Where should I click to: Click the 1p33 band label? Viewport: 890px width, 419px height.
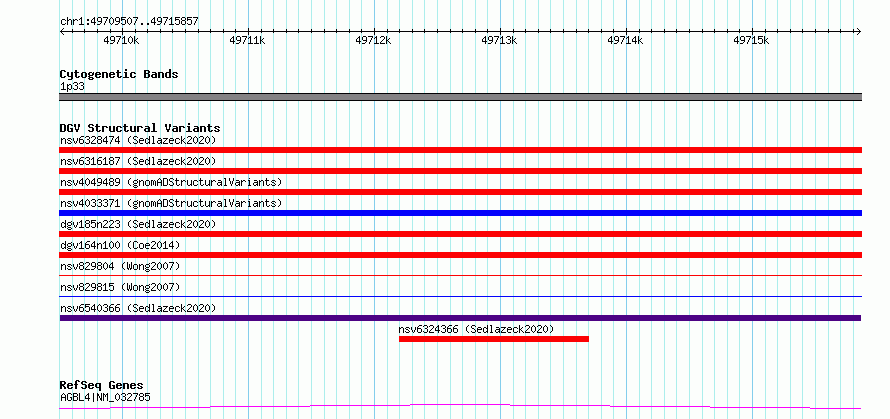click(73, 87)
